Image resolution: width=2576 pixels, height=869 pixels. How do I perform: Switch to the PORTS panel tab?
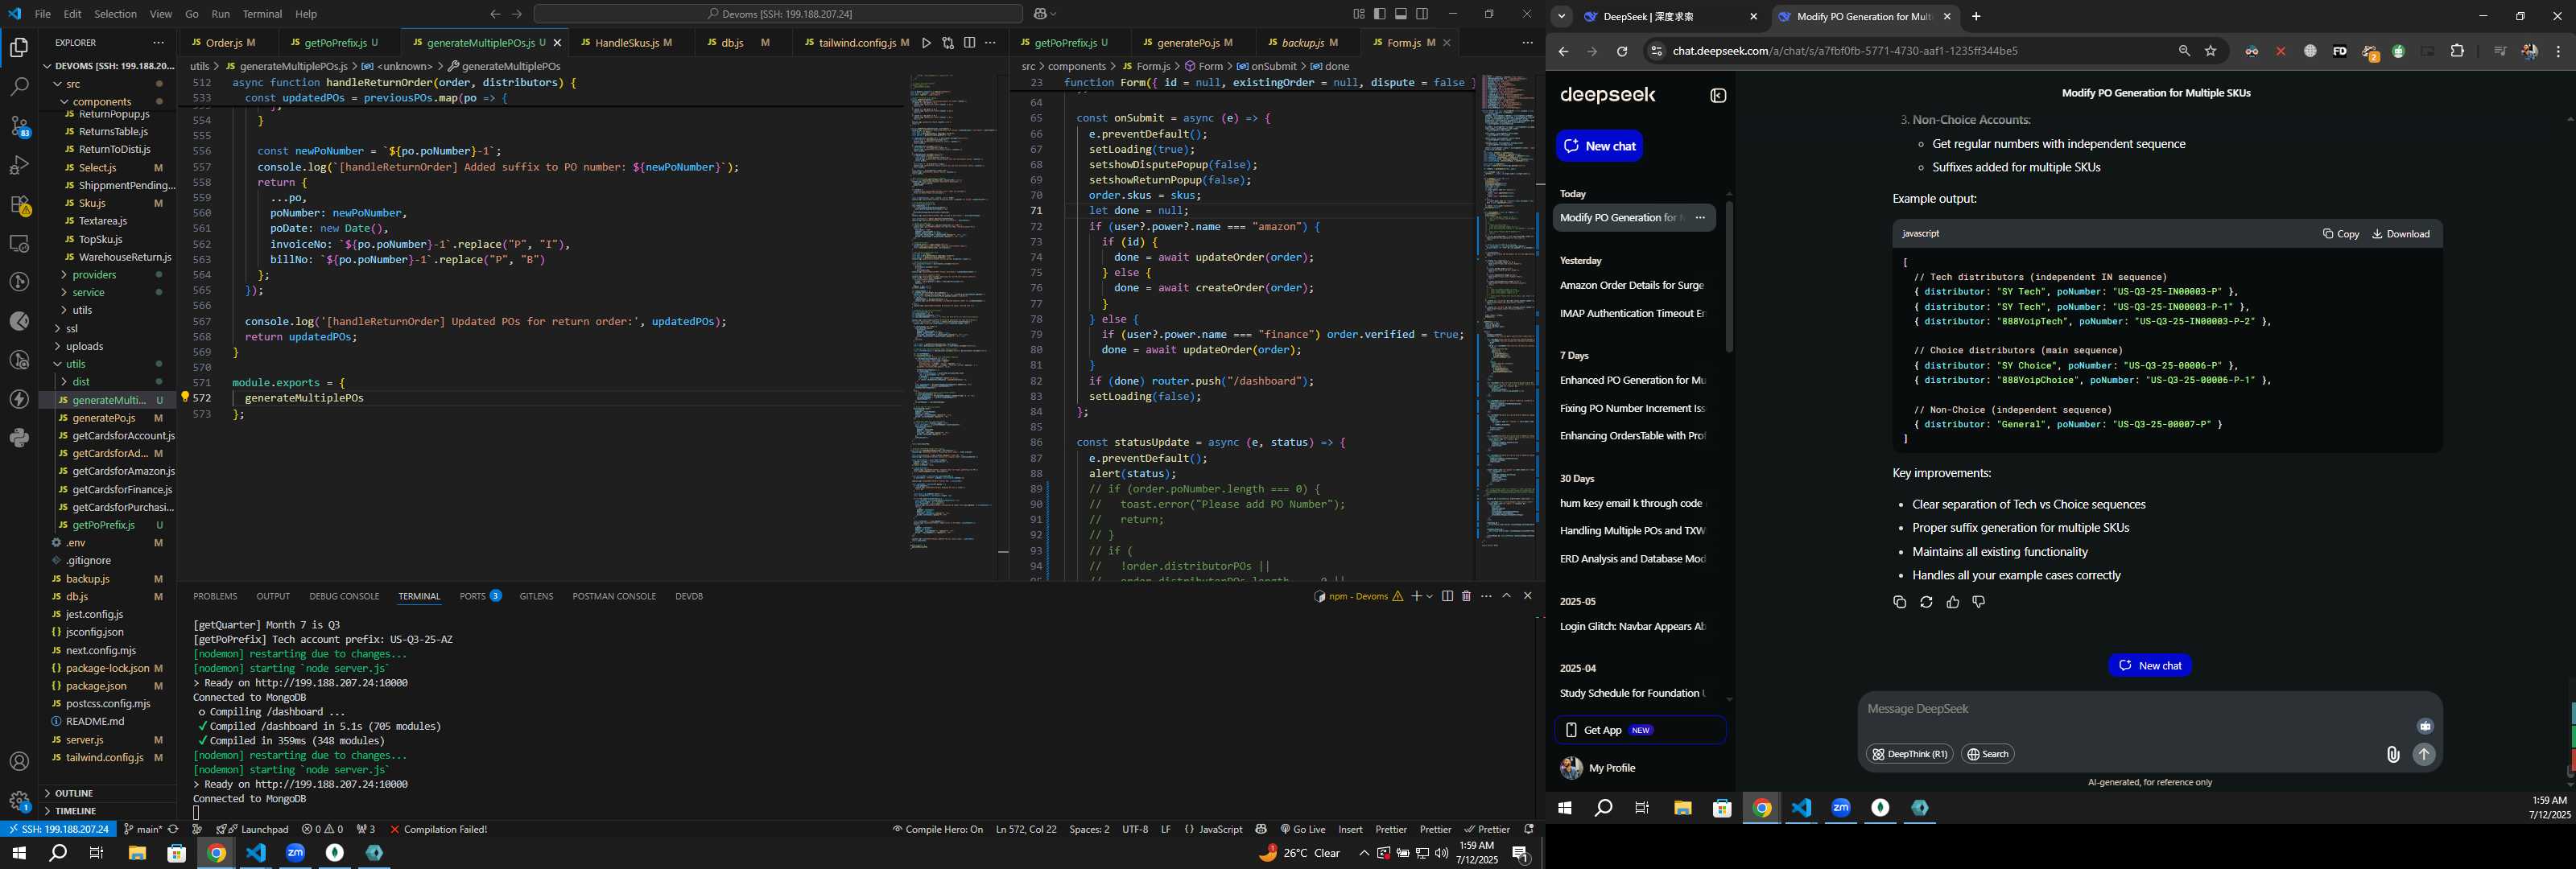click(480, 596)
